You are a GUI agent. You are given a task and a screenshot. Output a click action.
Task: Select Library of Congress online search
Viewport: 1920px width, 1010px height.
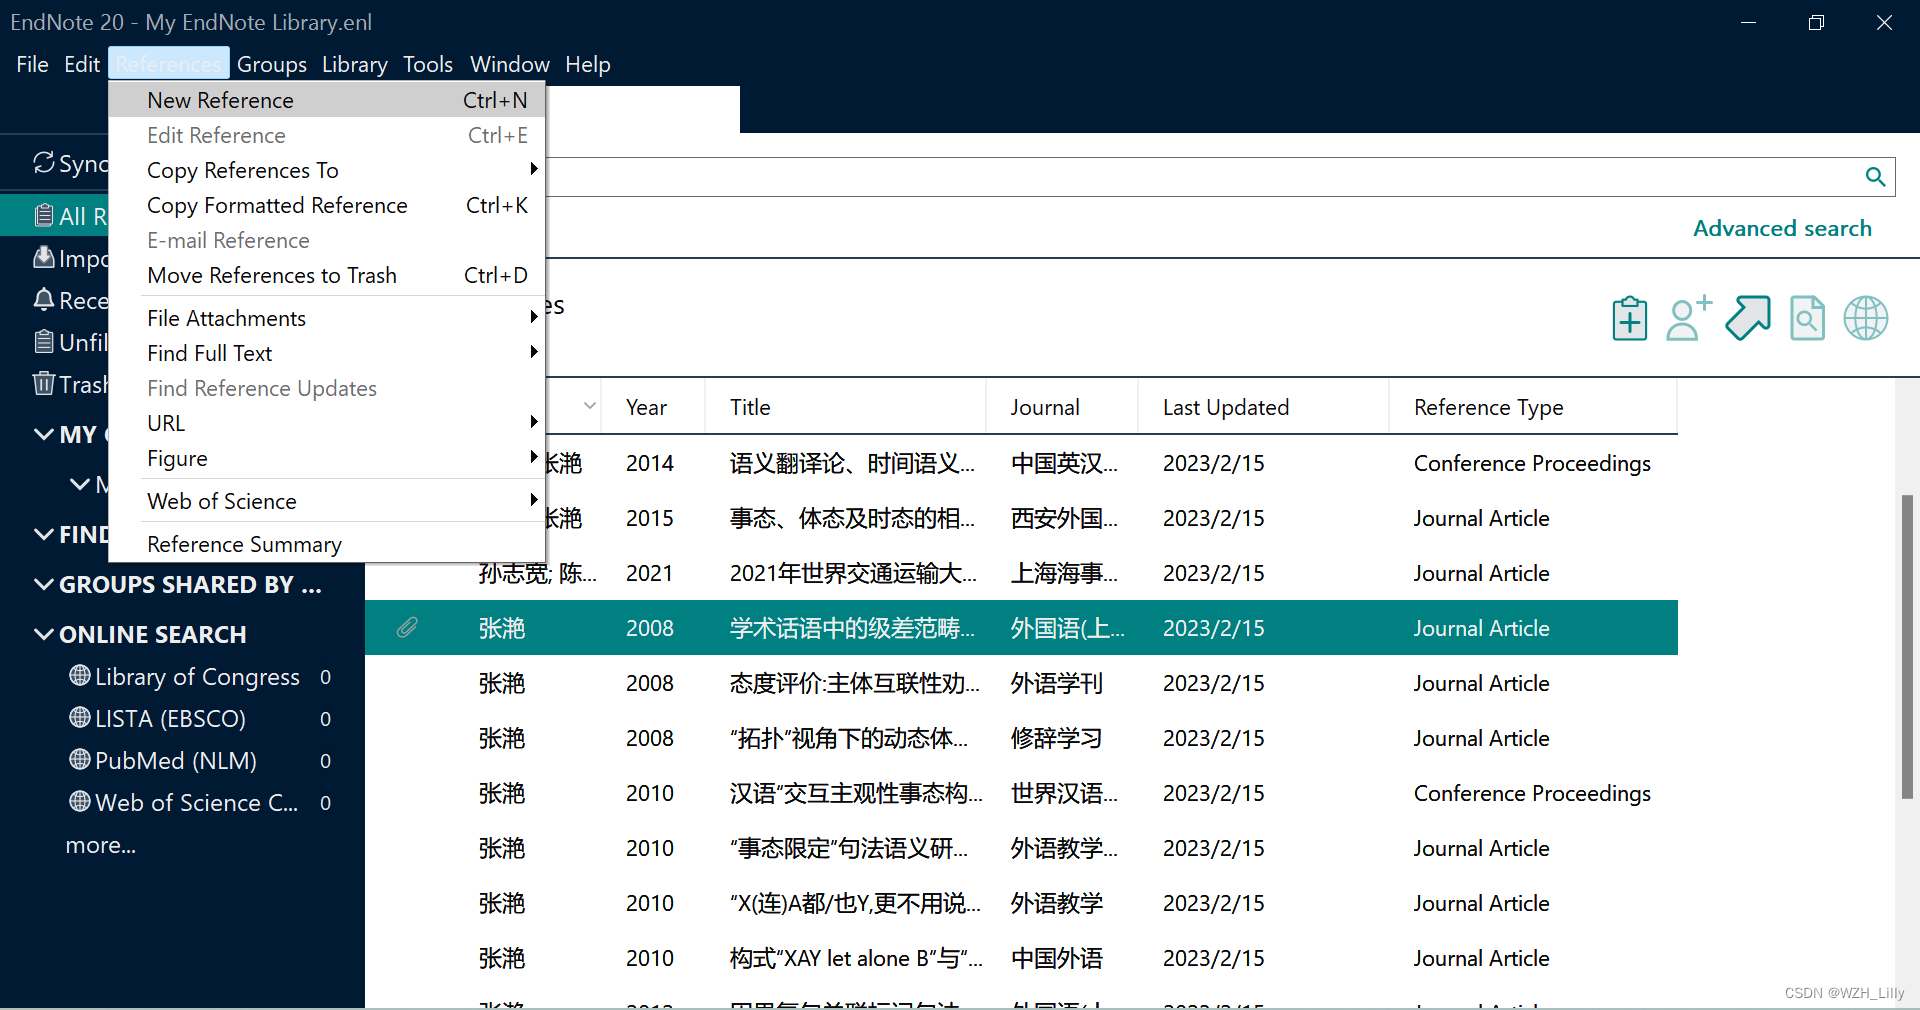click(x=197, y=677)
